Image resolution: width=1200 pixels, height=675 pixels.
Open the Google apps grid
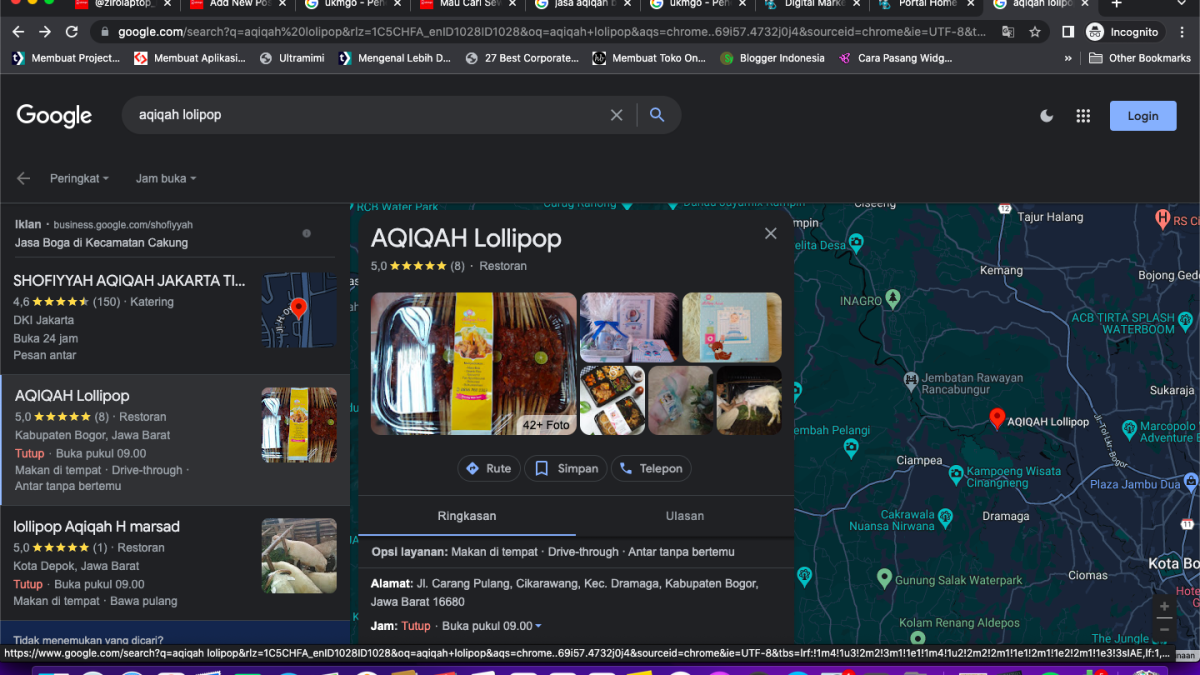pos(1083,116)
